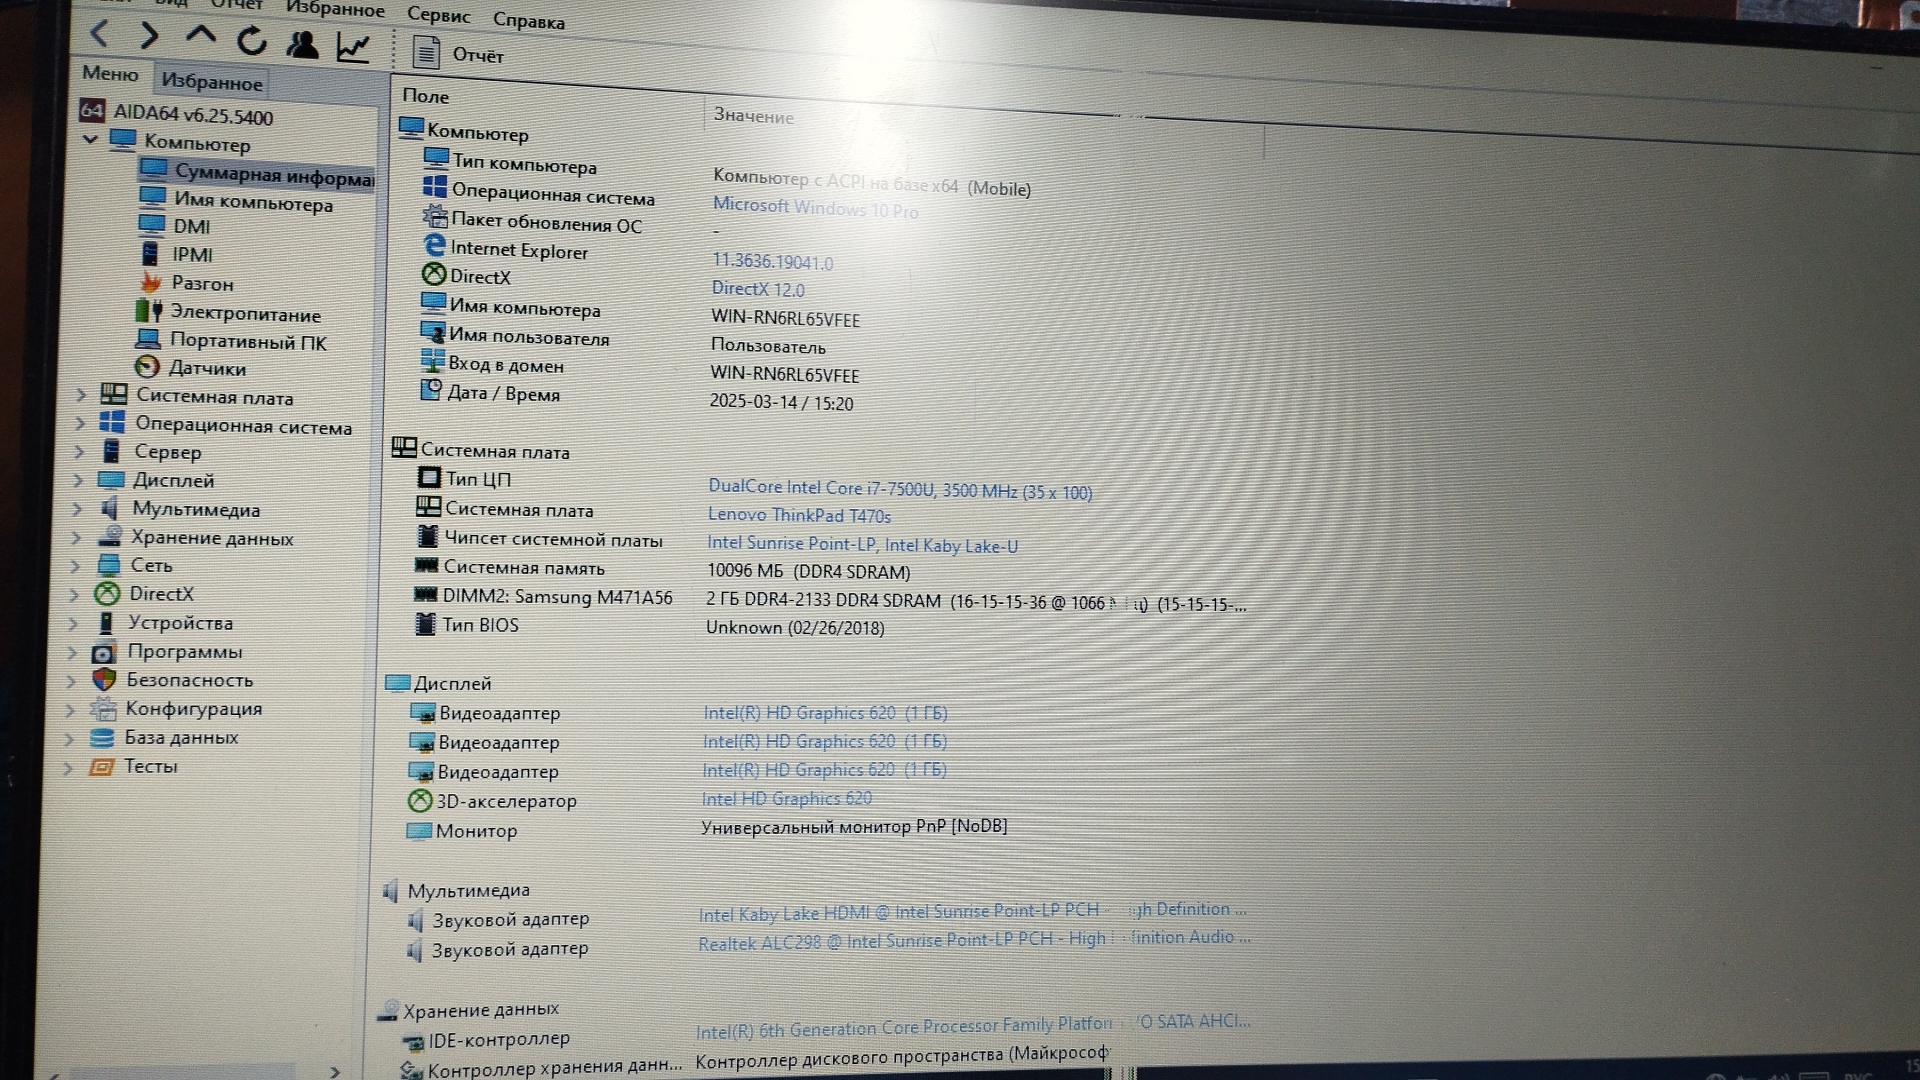Click the graph chart toolbar icon
1920x1080 pixels.
[x=353, y=47]
